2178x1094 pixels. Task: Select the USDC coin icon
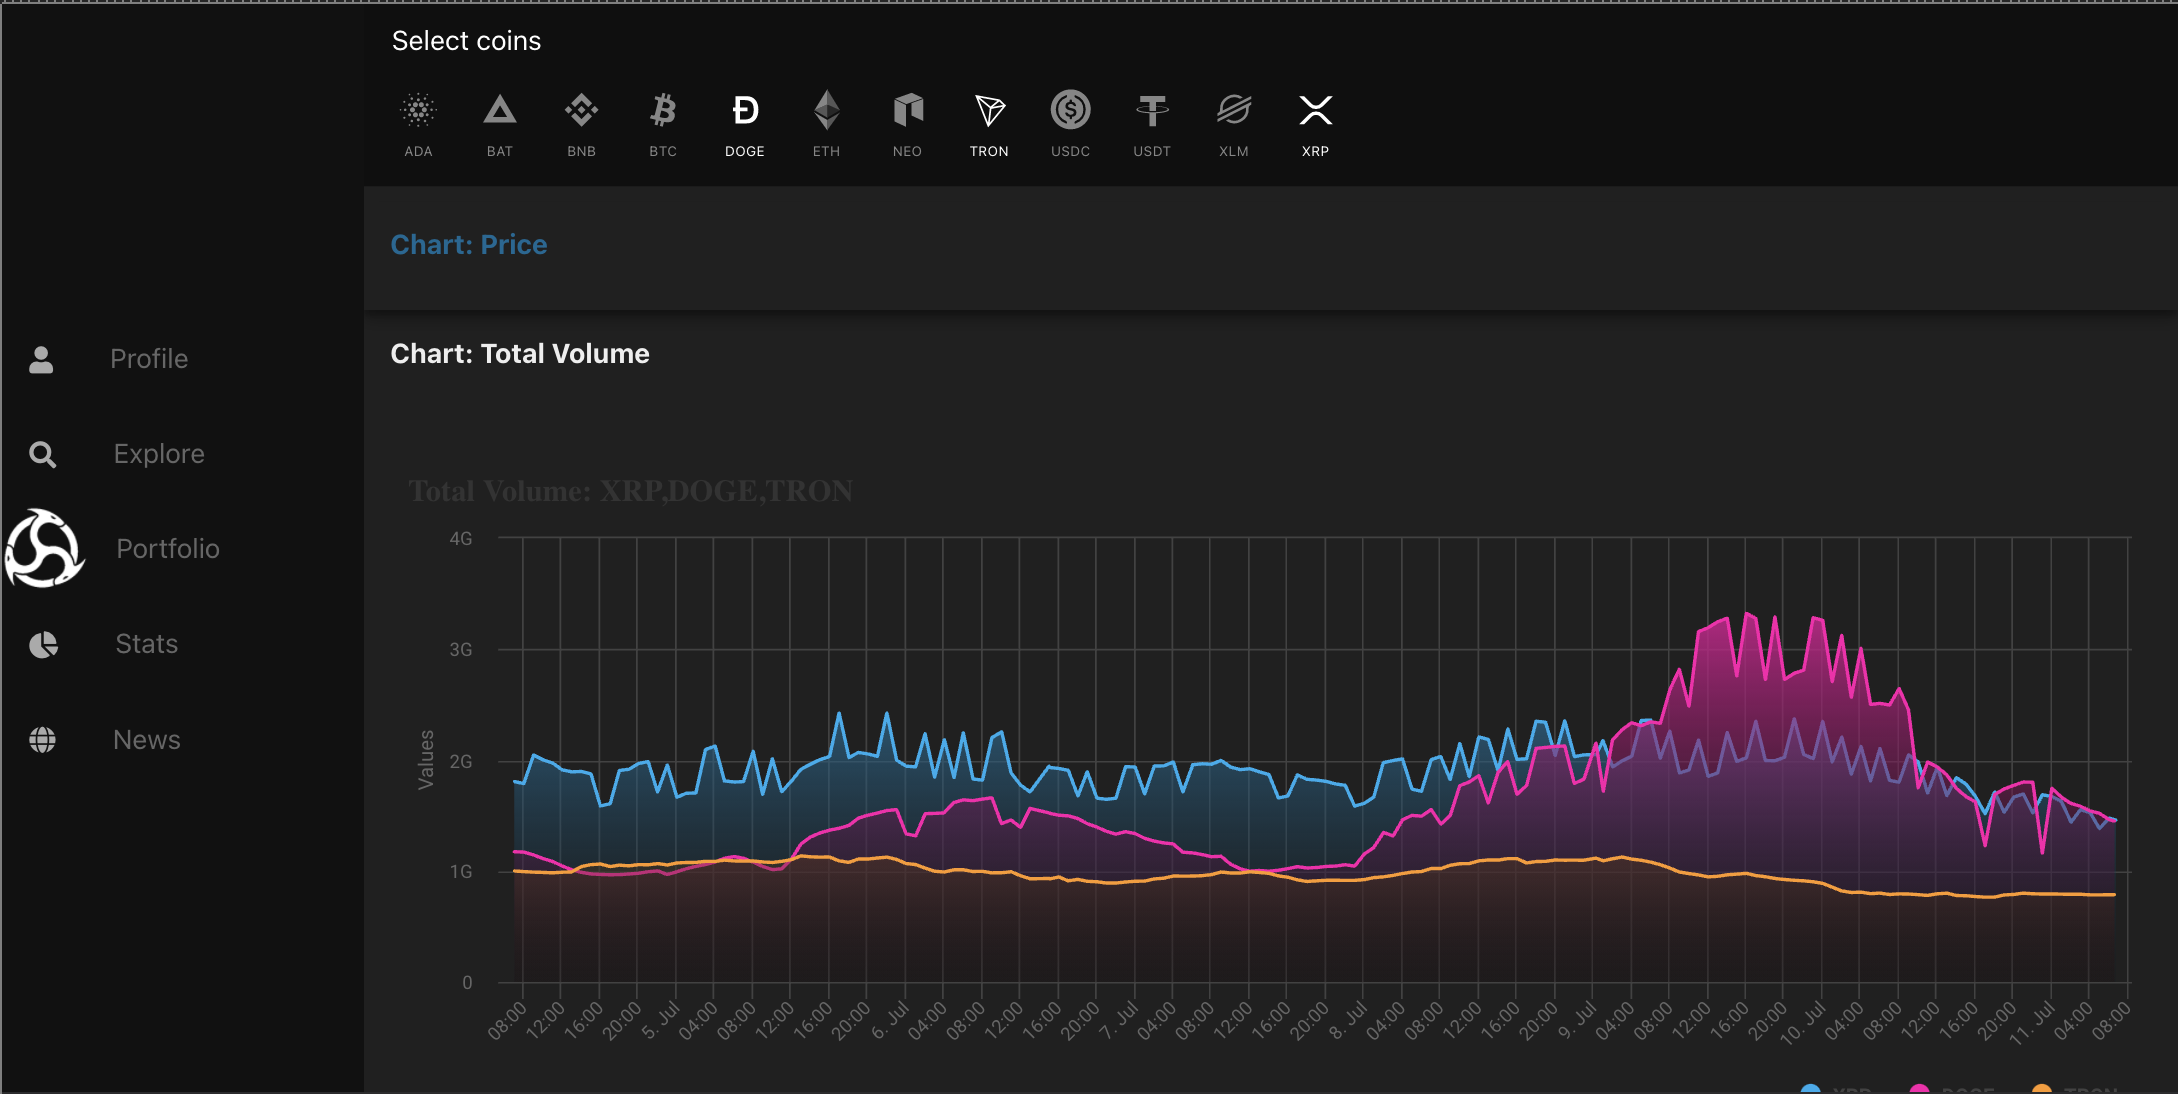pos(1070,110)
